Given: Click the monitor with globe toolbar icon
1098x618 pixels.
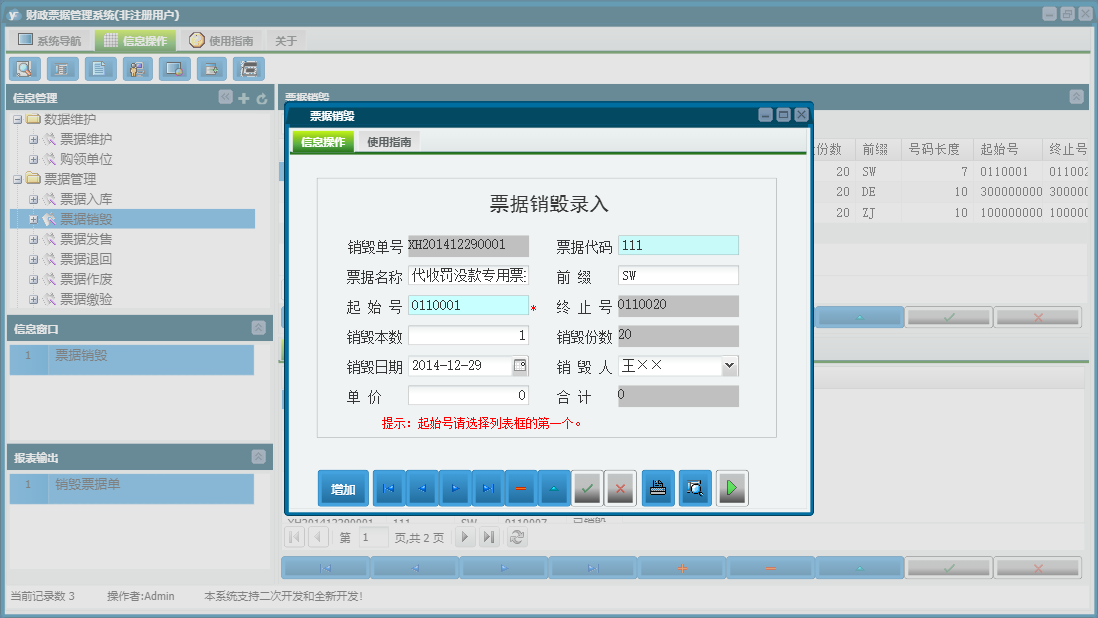Looking at the screenshot, I should point(174,69).
